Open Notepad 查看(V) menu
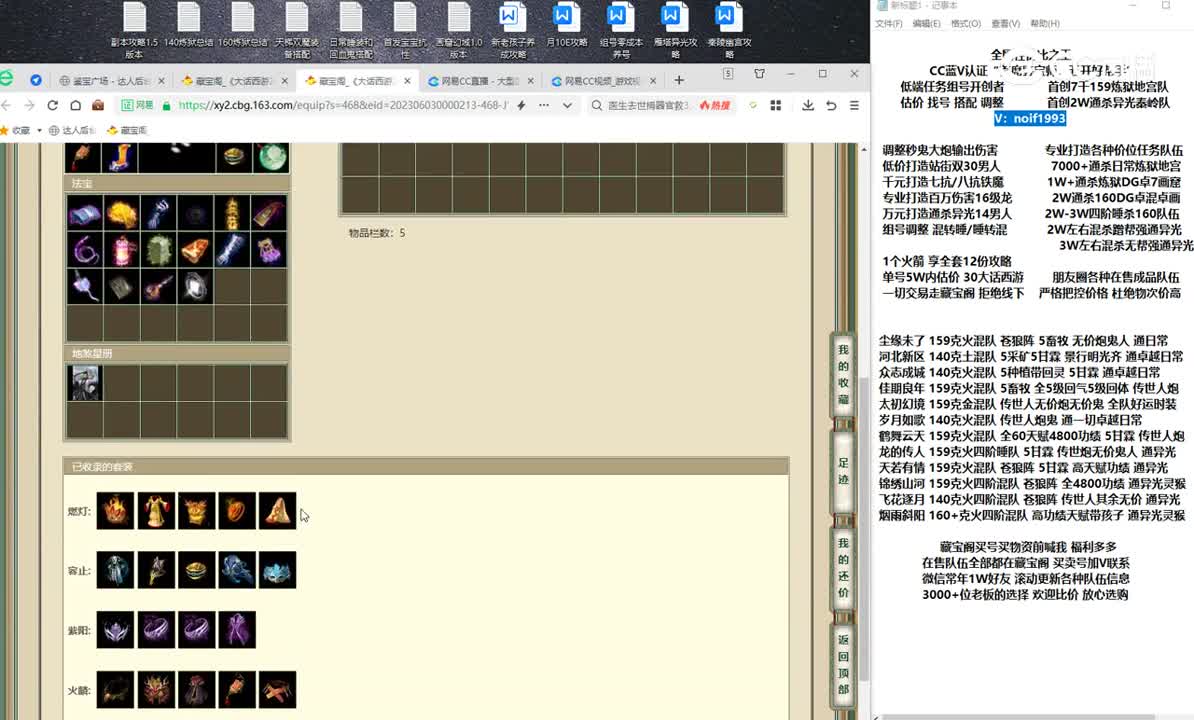 coord(1005,24)
